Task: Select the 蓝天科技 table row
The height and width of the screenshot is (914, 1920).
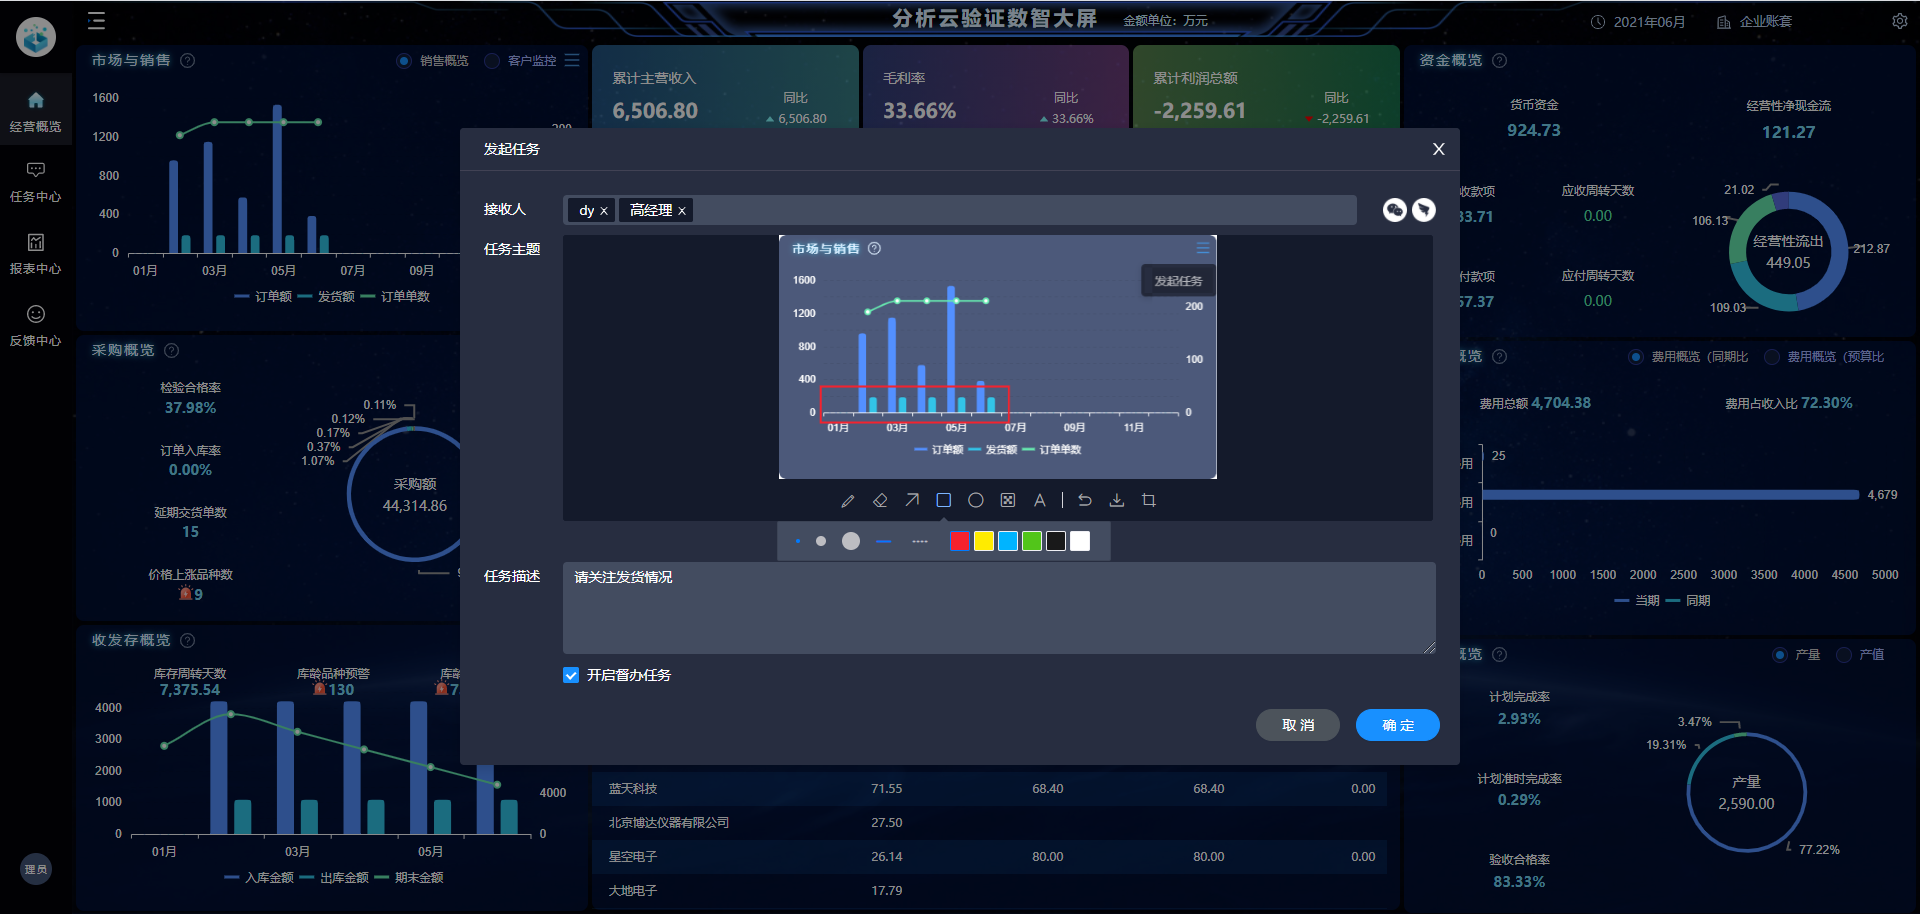Action: [x=990, y=789]
